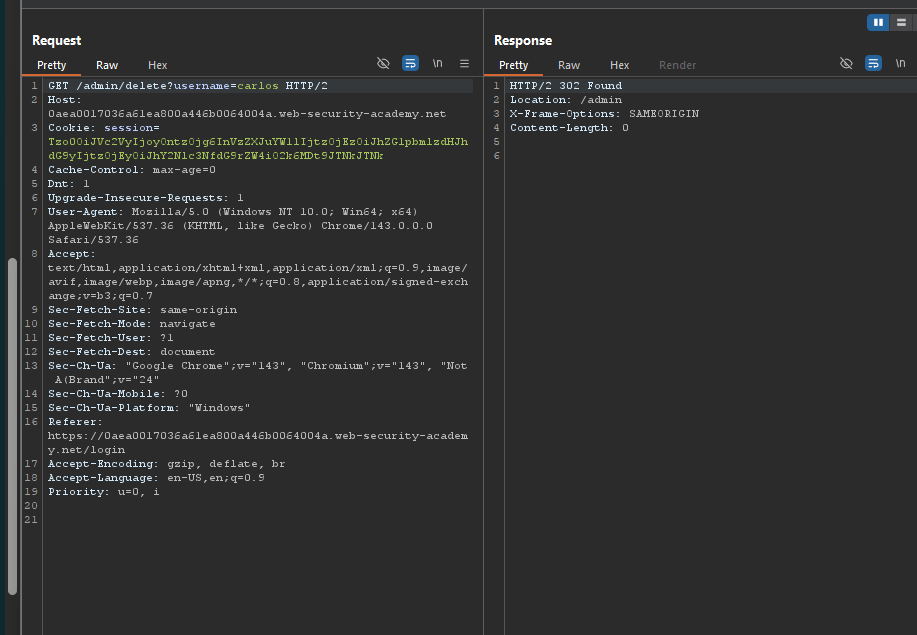Switch Request view to Raw tab

(107, 65)
